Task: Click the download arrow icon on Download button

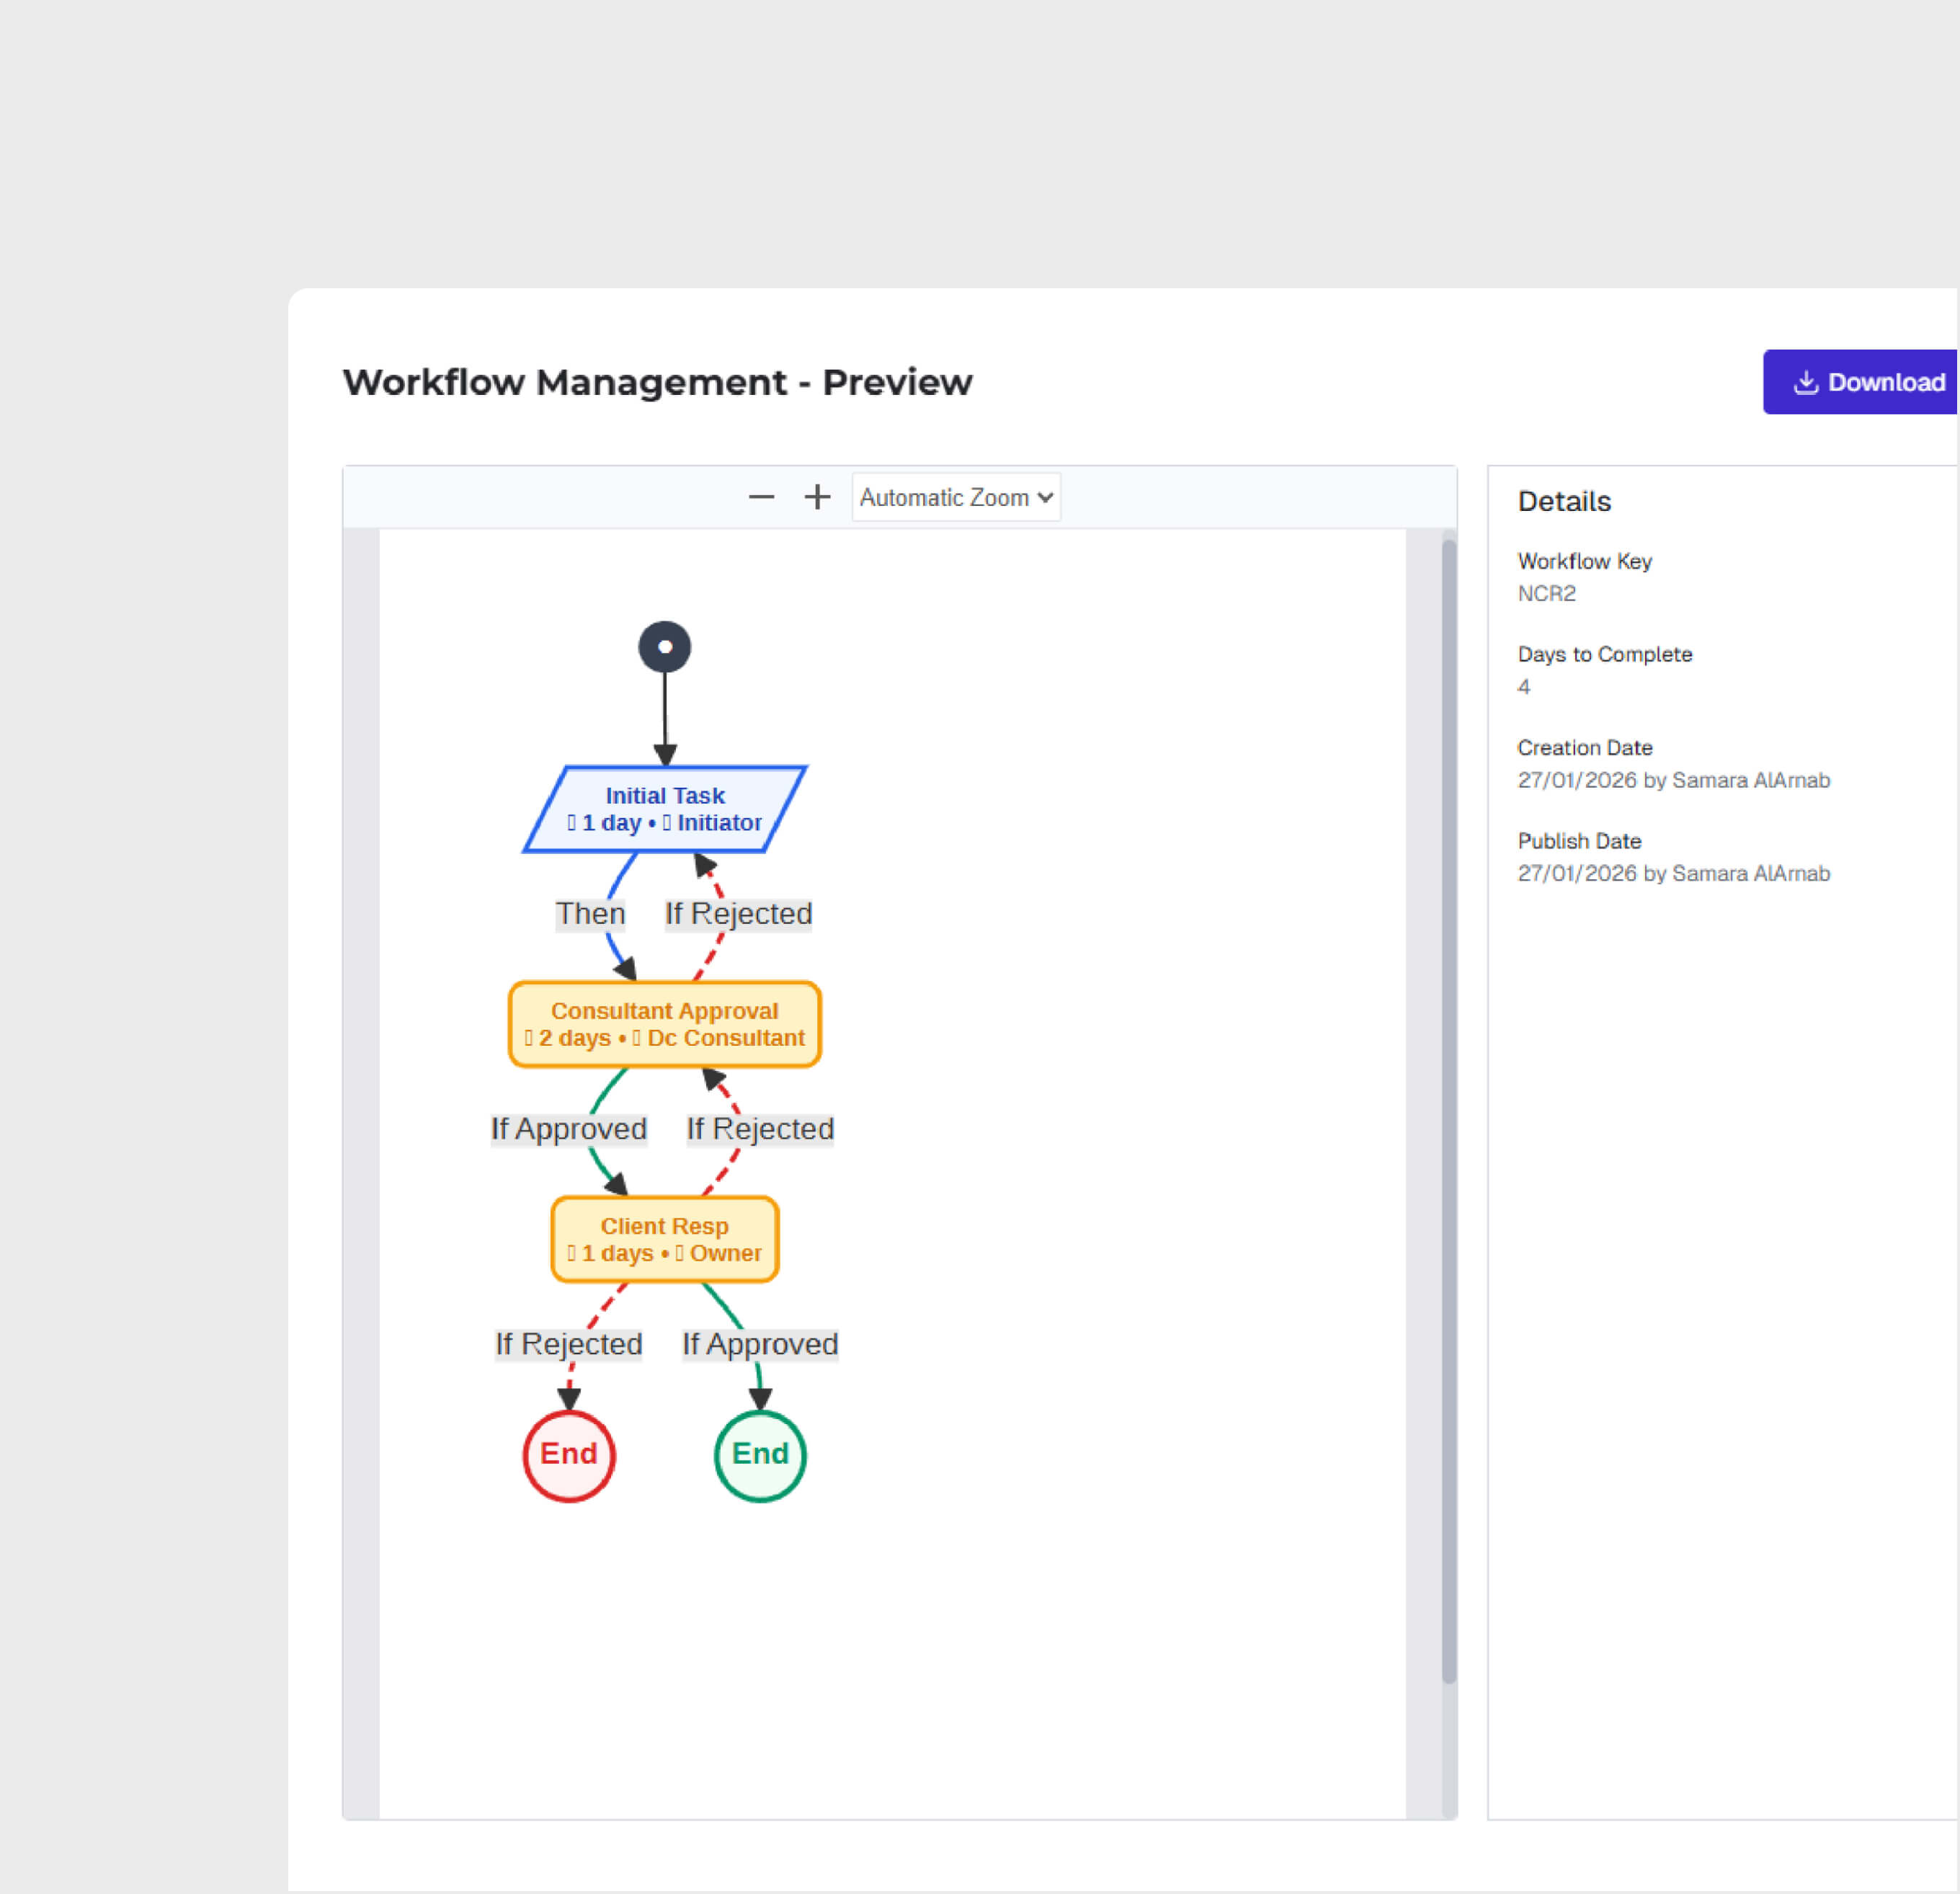Action: [1806, 381]
